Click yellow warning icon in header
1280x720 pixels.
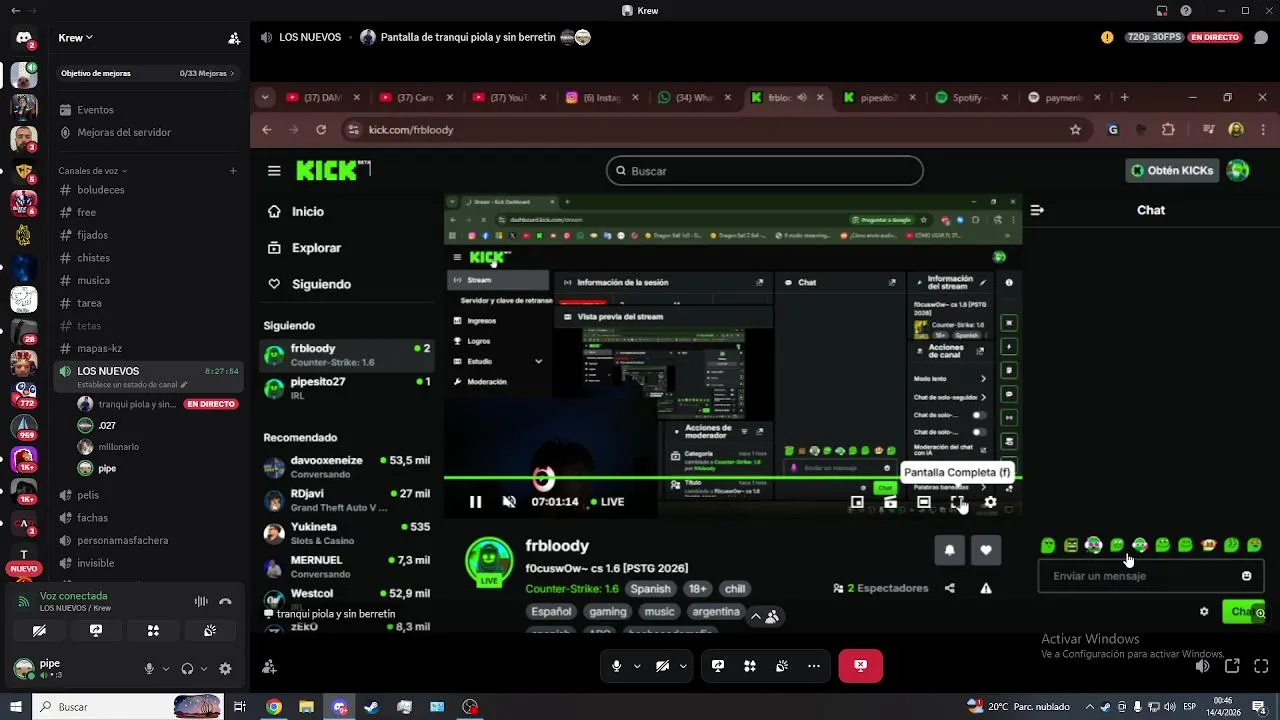pyautogui.click(x=1107, y=37)
